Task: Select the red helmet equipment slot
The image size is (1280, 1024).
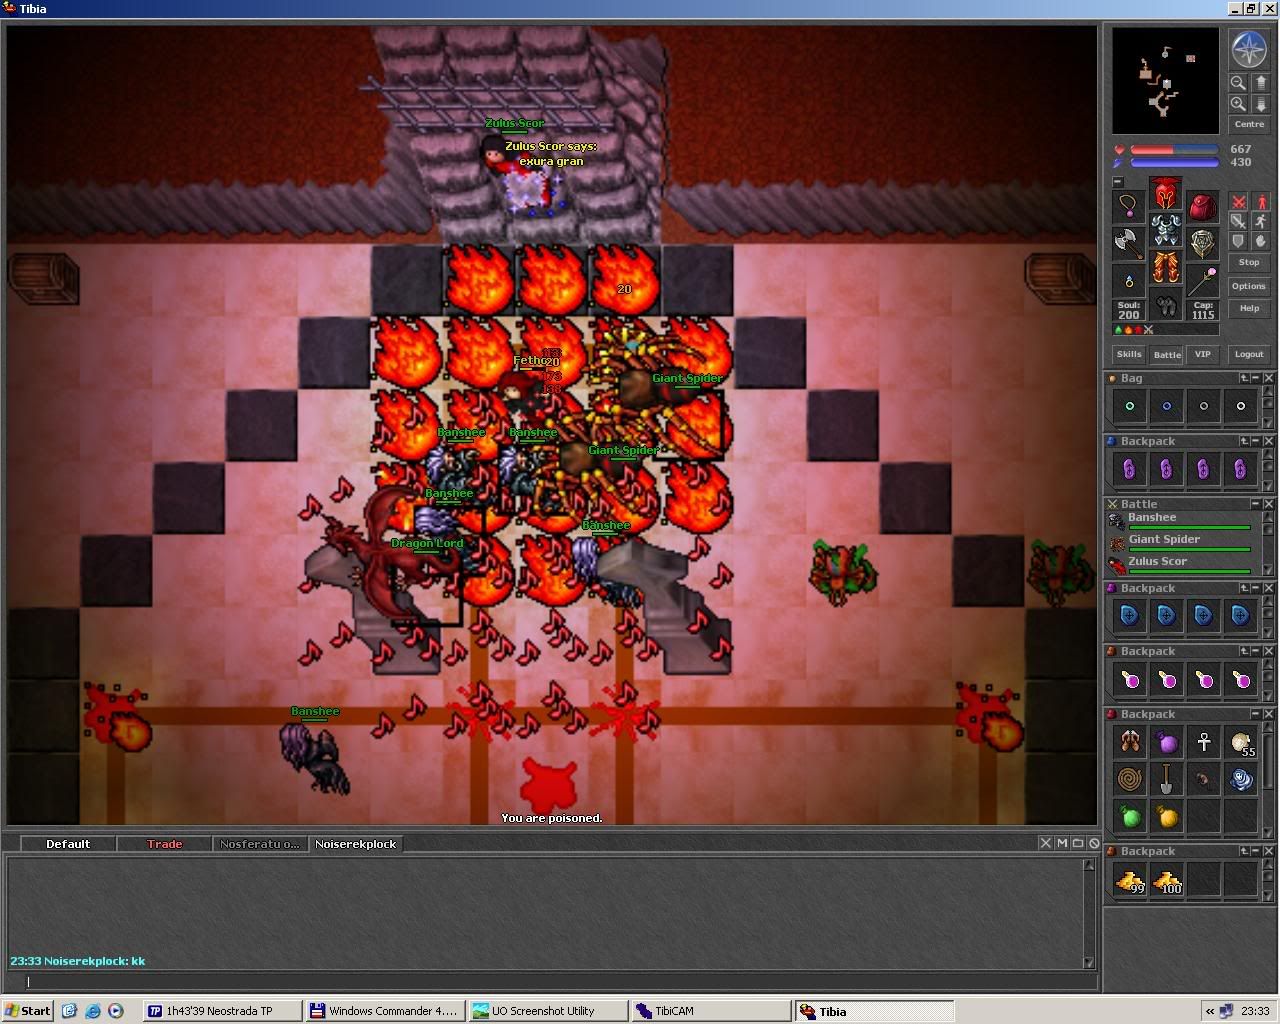Action: [x=1165, y=193]
